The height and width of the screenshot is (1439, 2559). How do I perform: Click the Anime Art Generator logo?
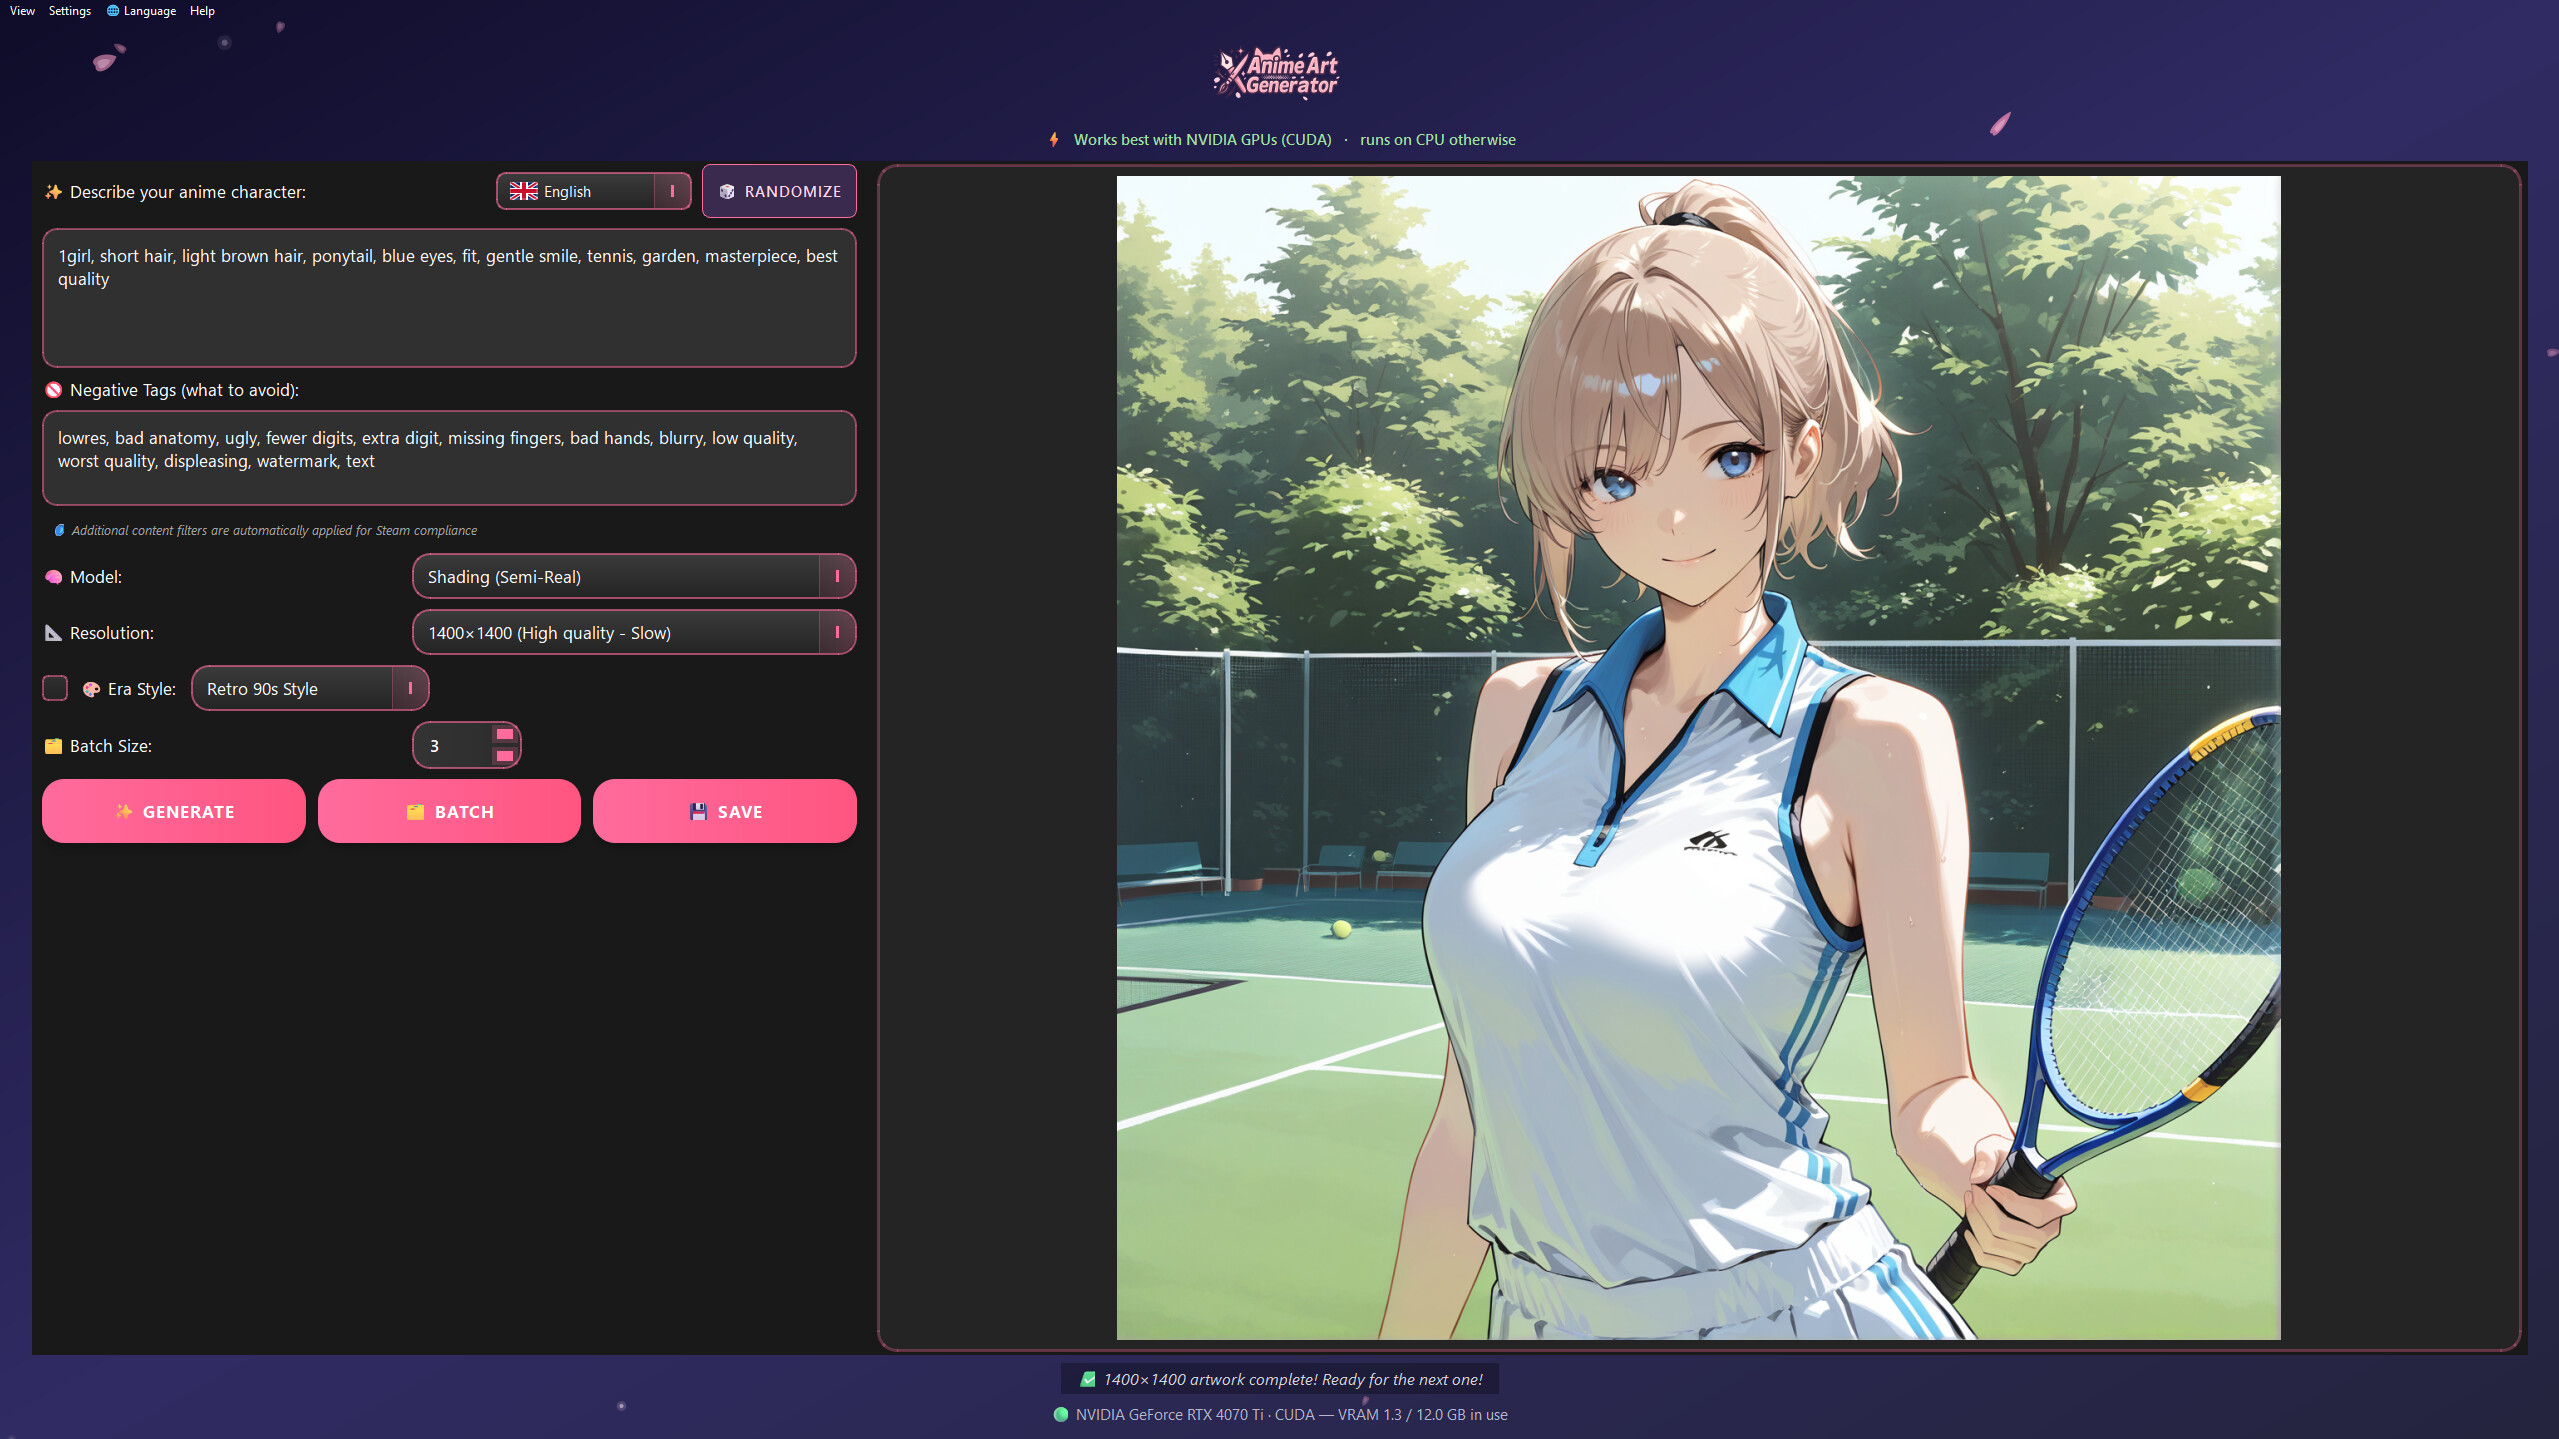[x=1276, y=73]
